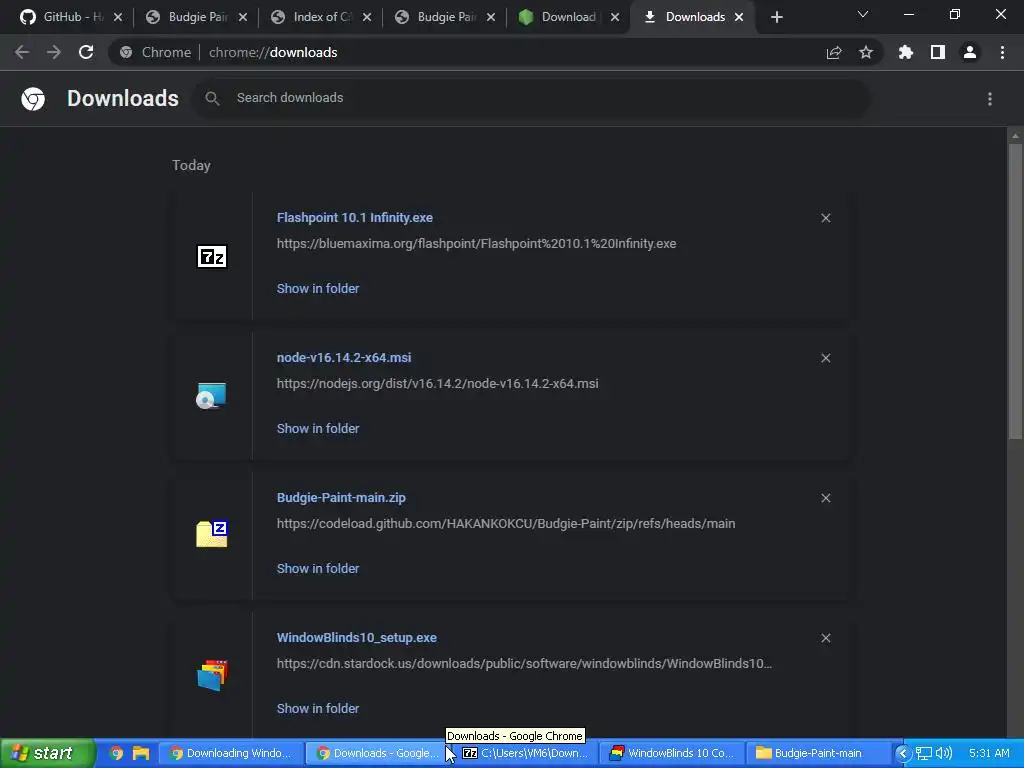
Task: Close the Downloads tab
Action: 739,17
